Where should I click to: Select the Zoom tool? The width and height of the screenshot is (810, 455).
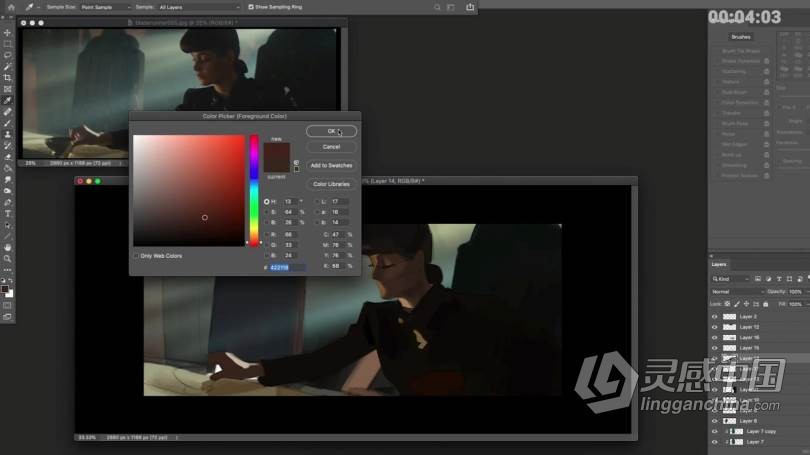(7, 259)
